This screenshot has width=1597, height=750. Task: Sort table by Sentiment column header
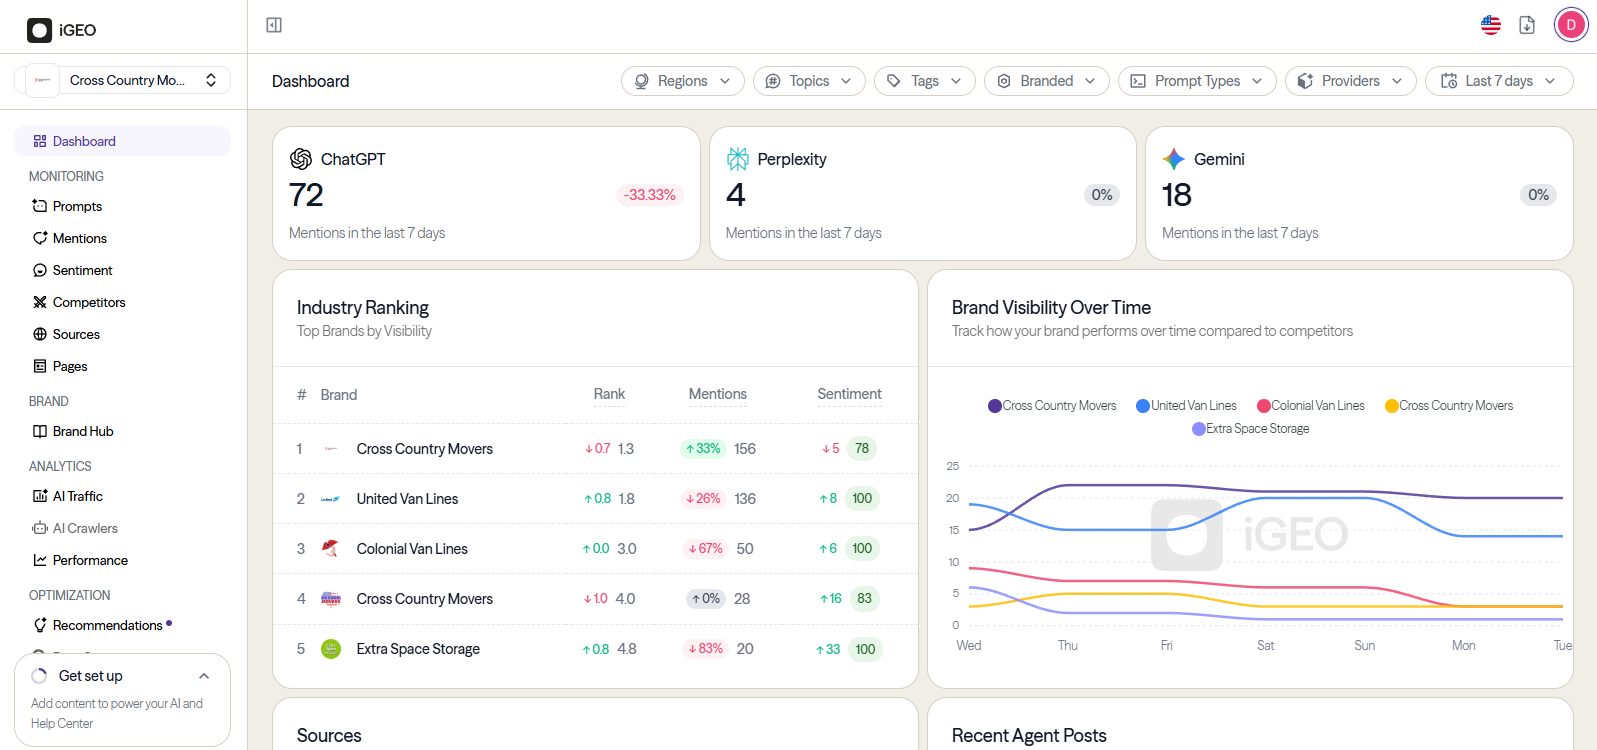pyautogui.click(x=849, y=394)
